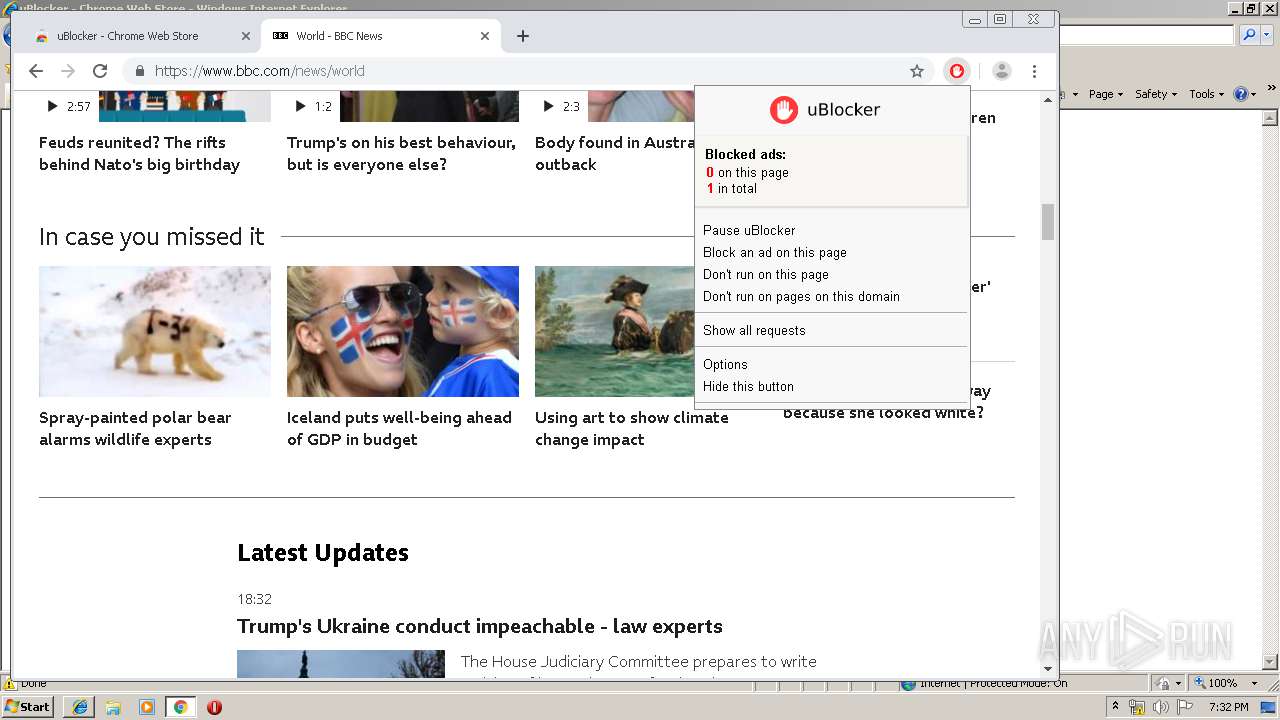The height and width of the screenshot is (720, 1280).
Task: Choose Hide this button
Action: (x=748, y=386)
